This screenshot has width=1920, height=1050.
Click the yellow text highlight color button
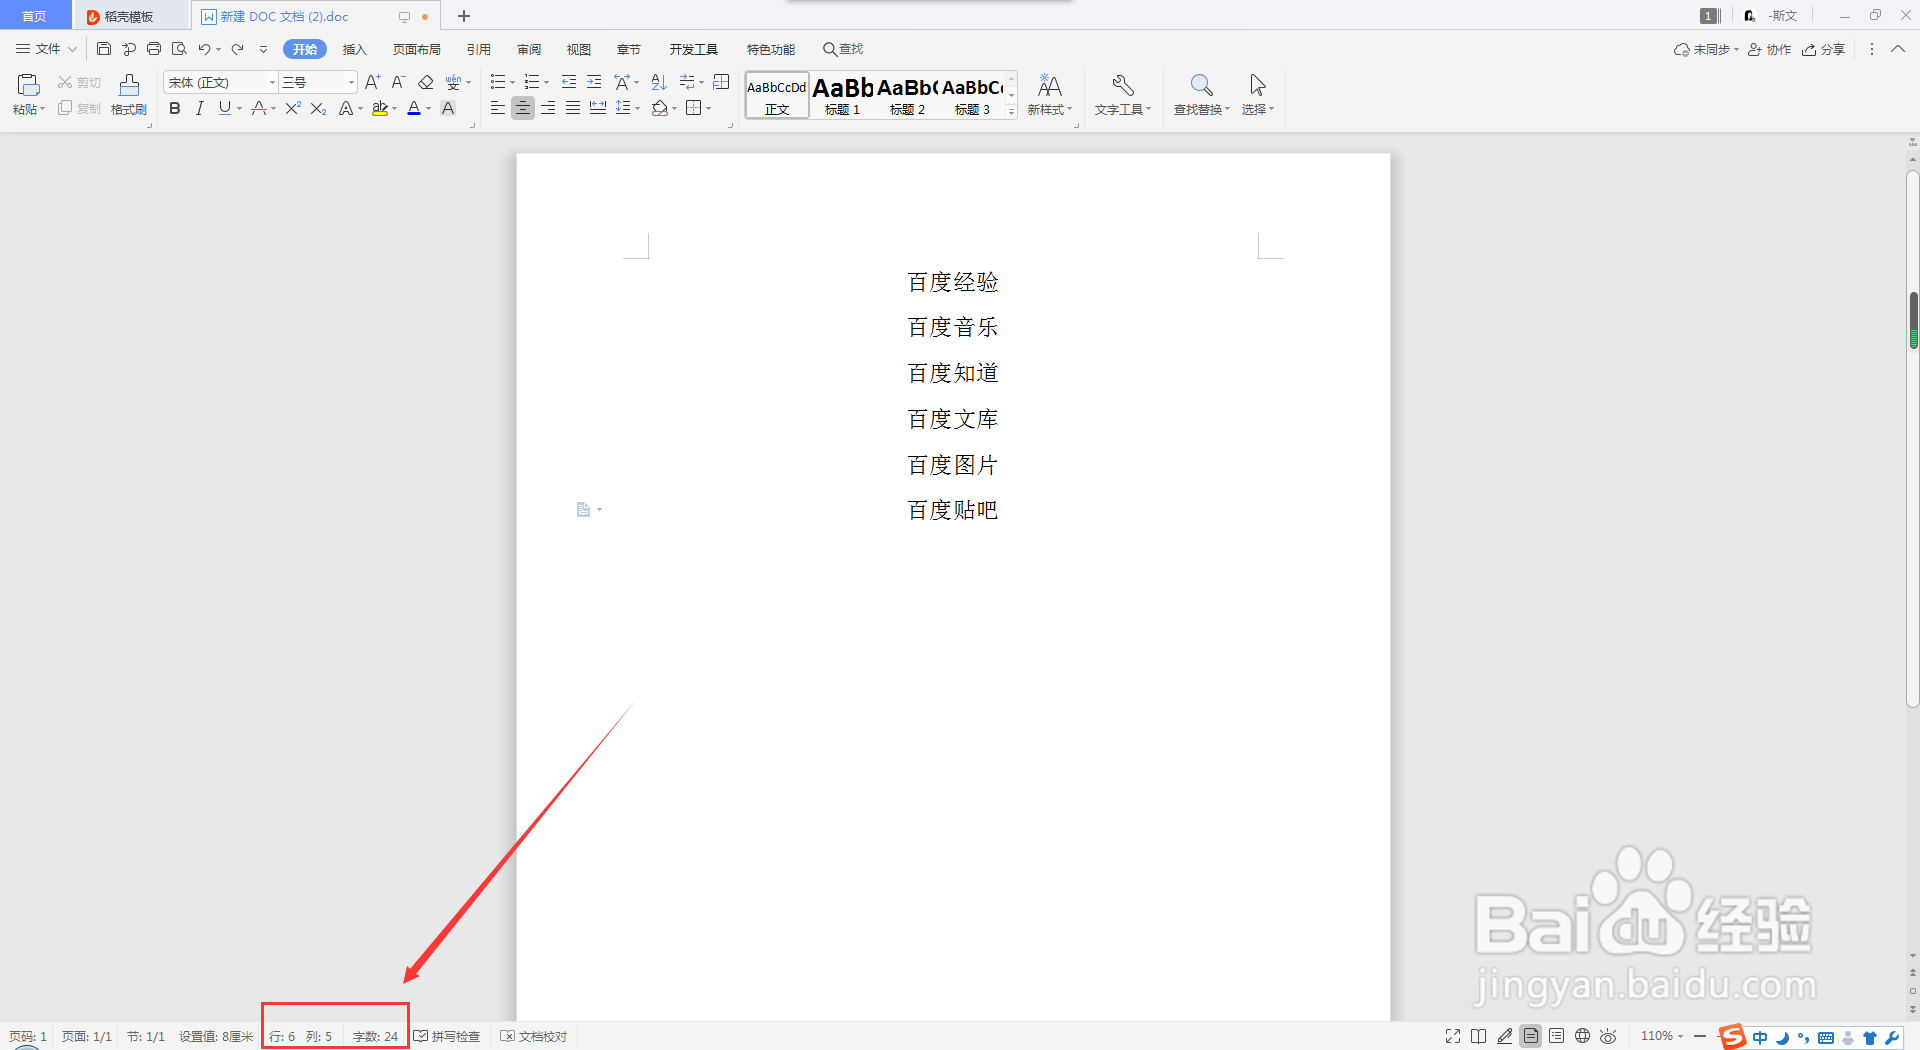pos(380,108)
